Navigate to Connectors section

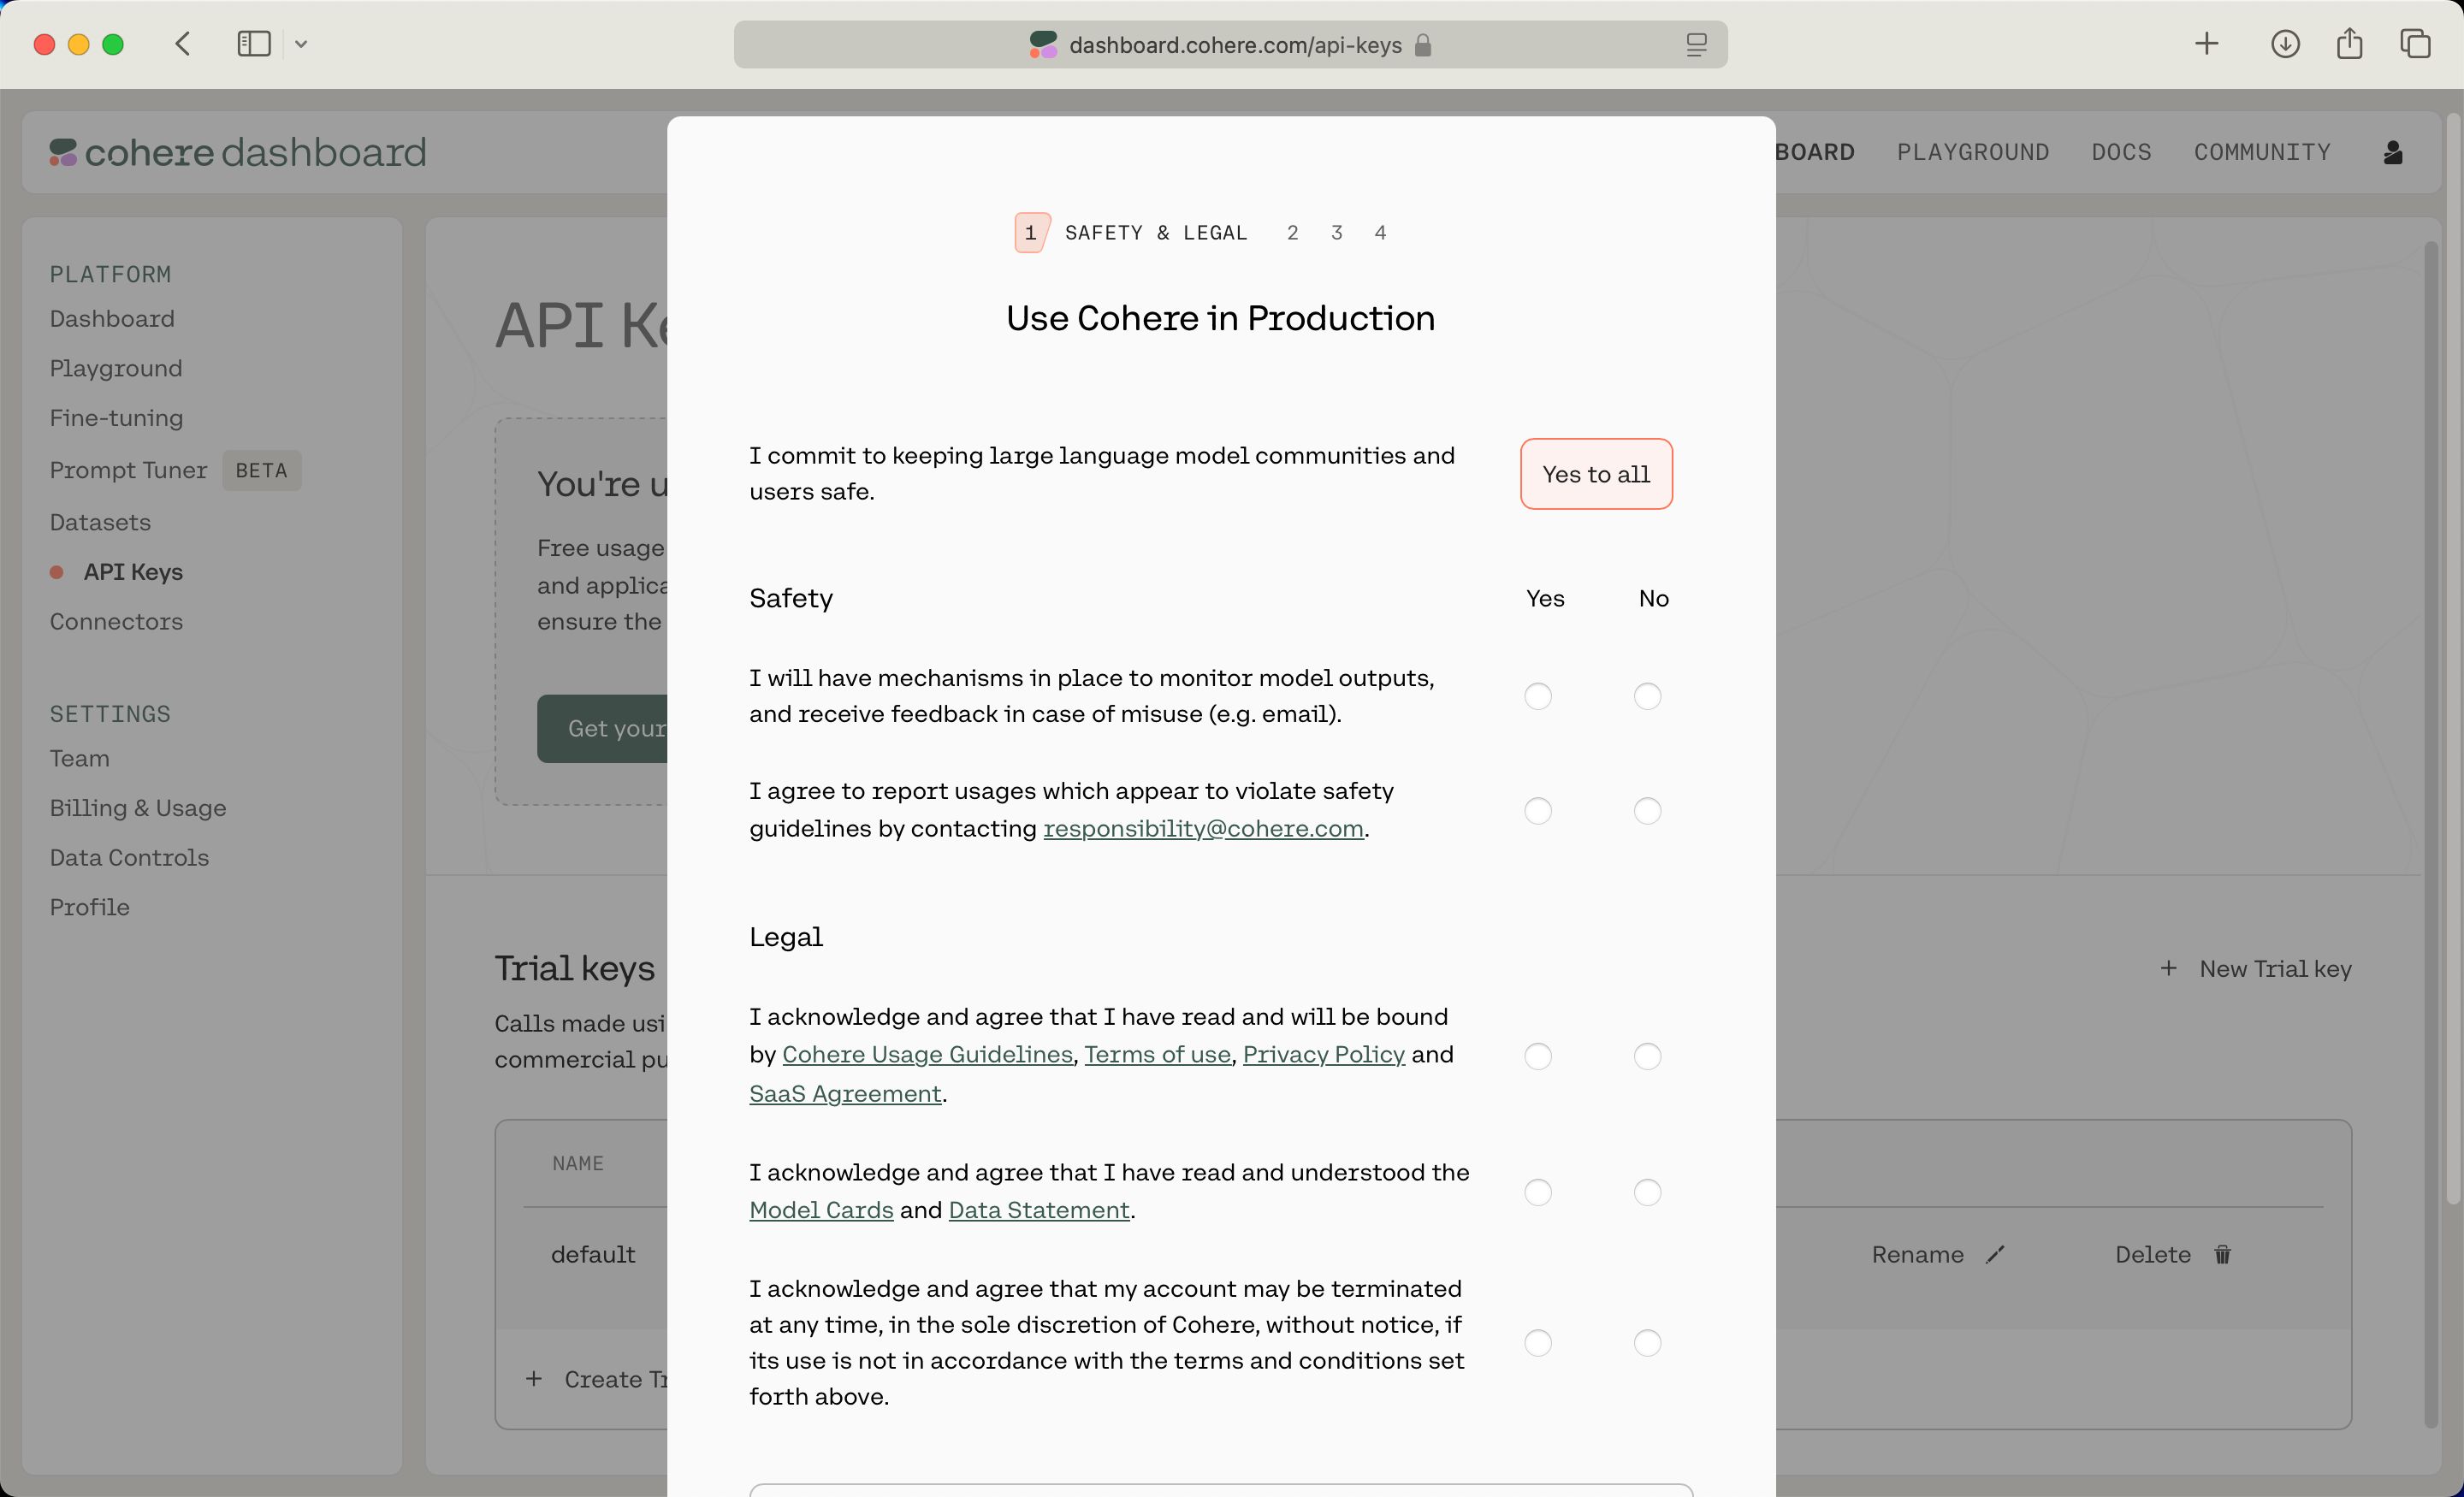(116, 621)
